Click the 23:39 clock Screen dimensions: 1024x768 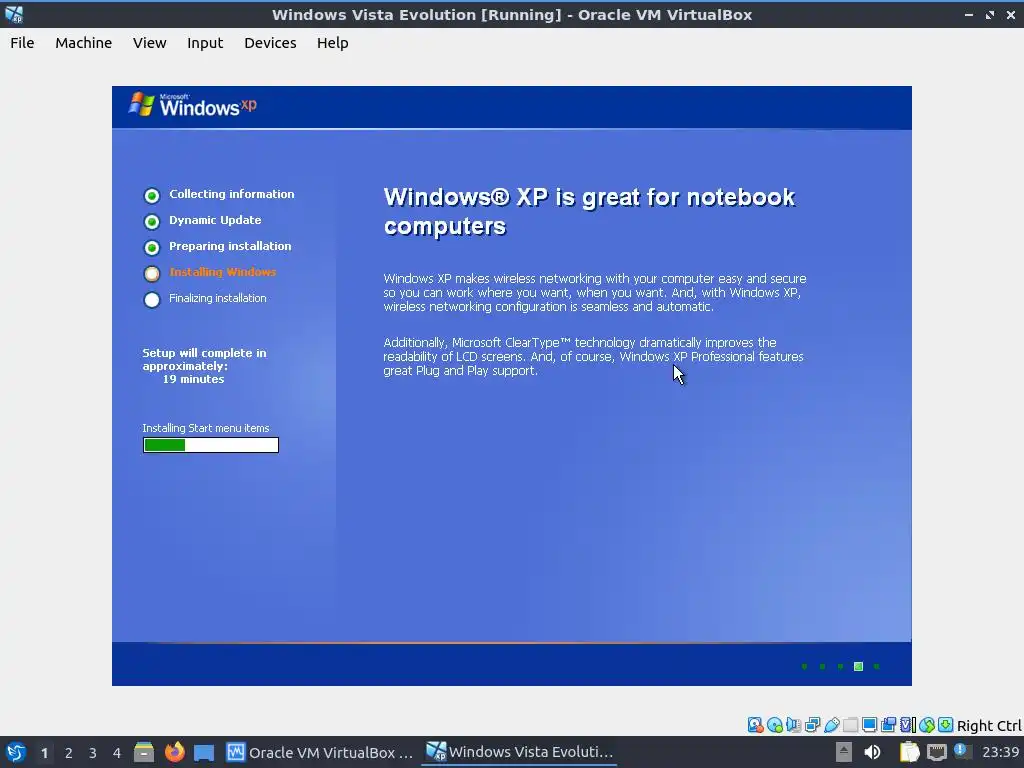tap(1000, 752)
